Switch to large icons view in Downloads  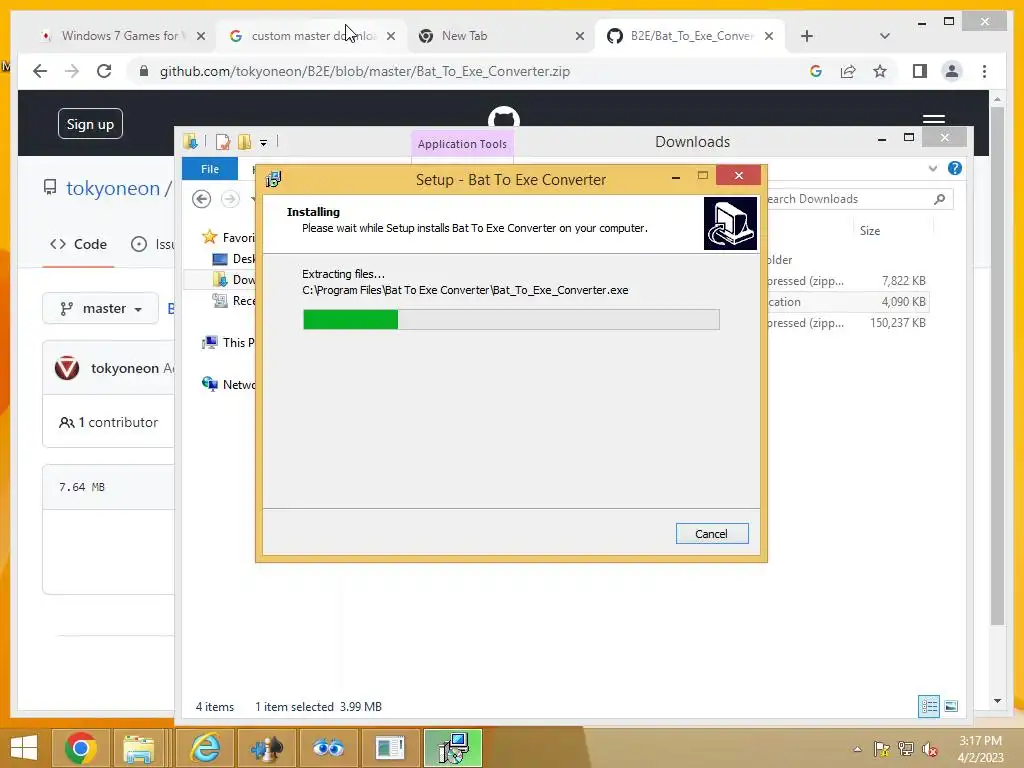click(952, 706)
